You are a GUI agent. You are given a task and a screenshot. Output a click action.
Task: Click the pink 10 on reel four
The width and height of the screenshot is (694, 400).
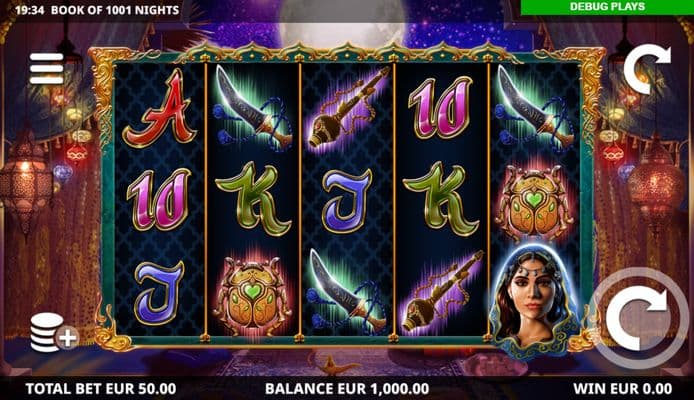click(x=440, y=108)
